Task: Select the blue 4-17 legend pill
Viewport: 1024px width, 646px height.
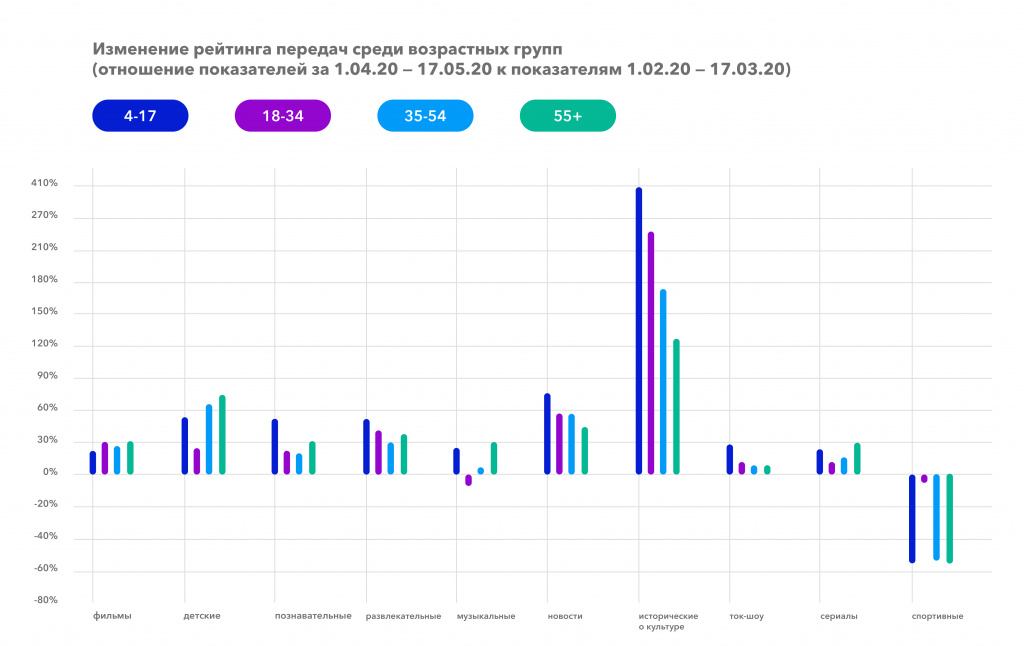Action: point(140,115)
